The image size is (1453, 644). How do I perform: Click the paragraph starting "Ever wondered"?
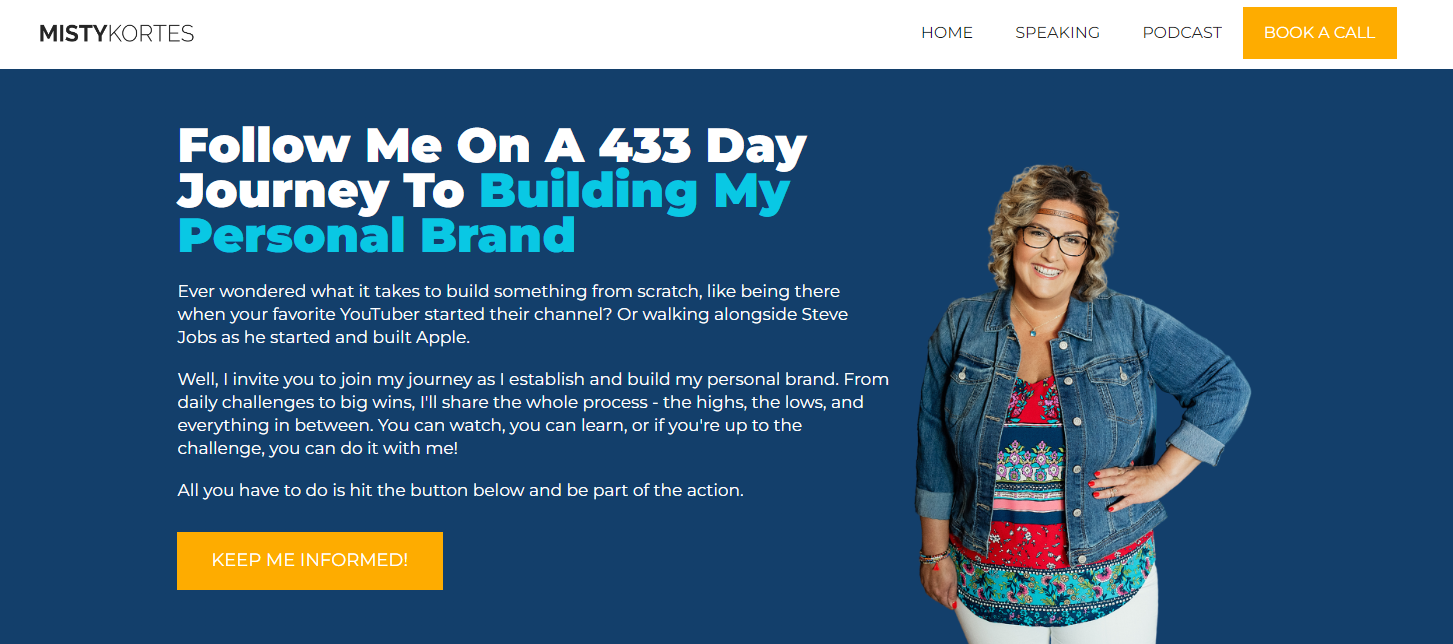510,314
